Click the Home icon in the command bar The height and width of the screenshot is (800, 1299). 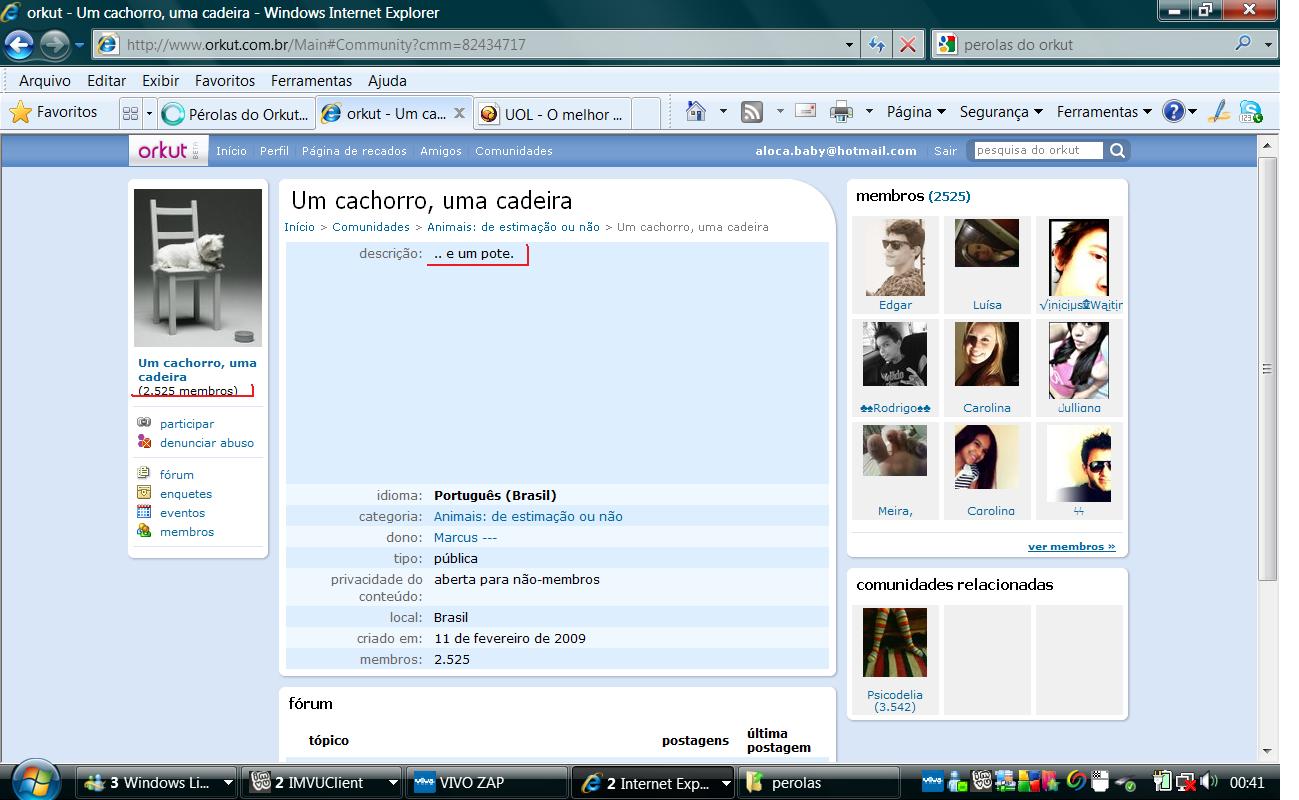pos(697,112)
